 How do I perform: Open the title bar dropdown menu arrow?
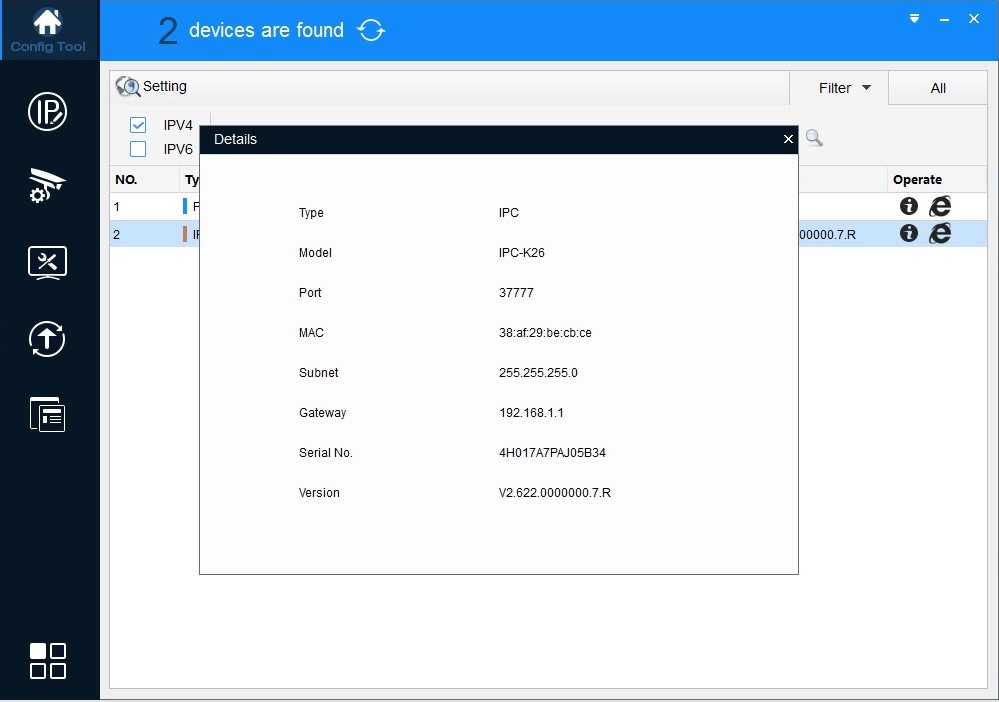pos(914,19)
